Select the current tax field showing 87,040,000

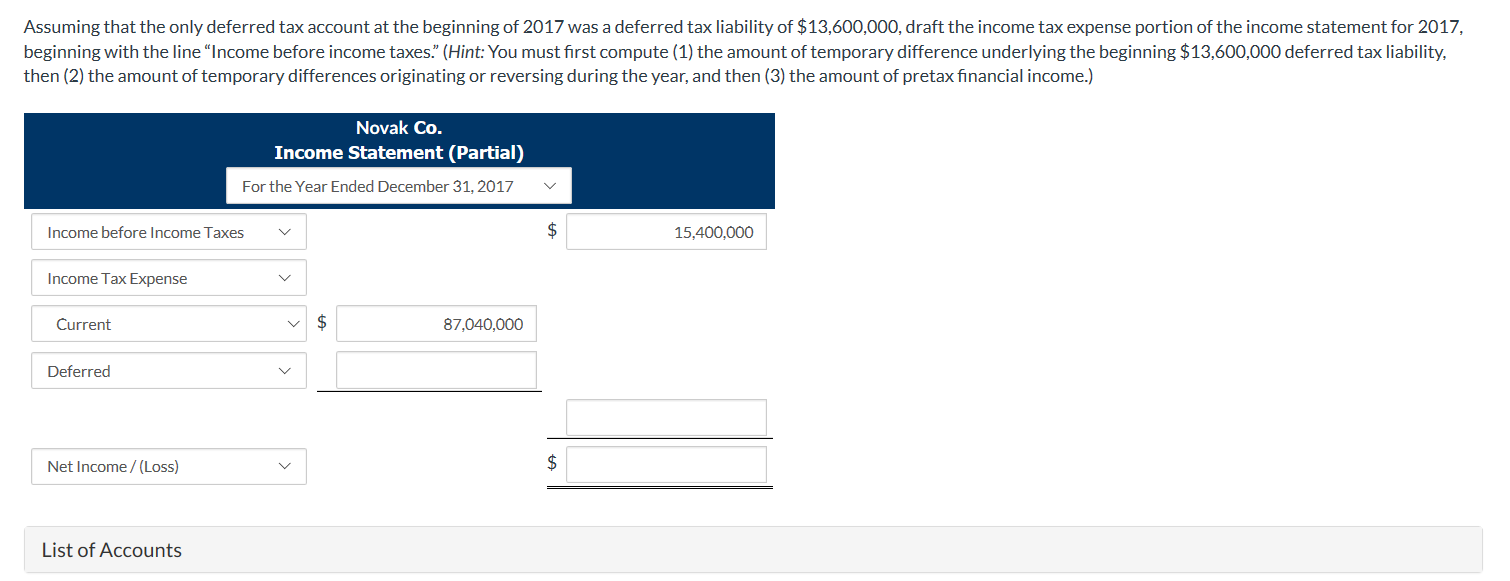(436, 323)
